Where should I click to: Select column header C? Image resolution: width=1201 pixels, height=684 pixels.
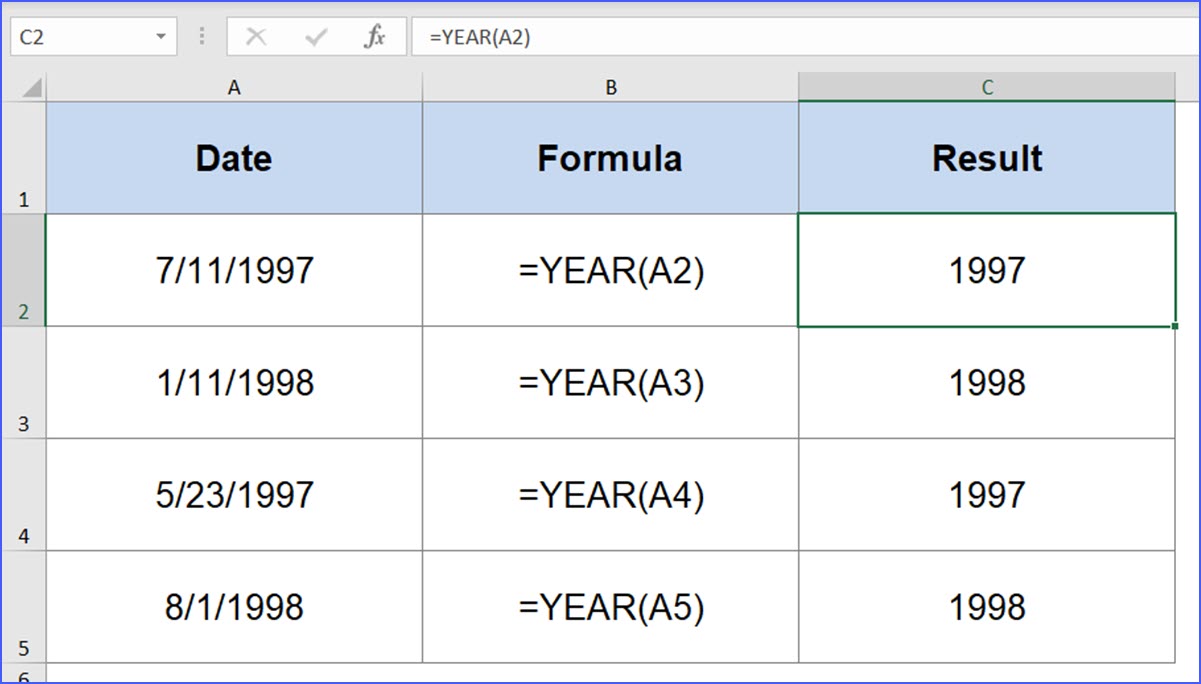(987, 87)
